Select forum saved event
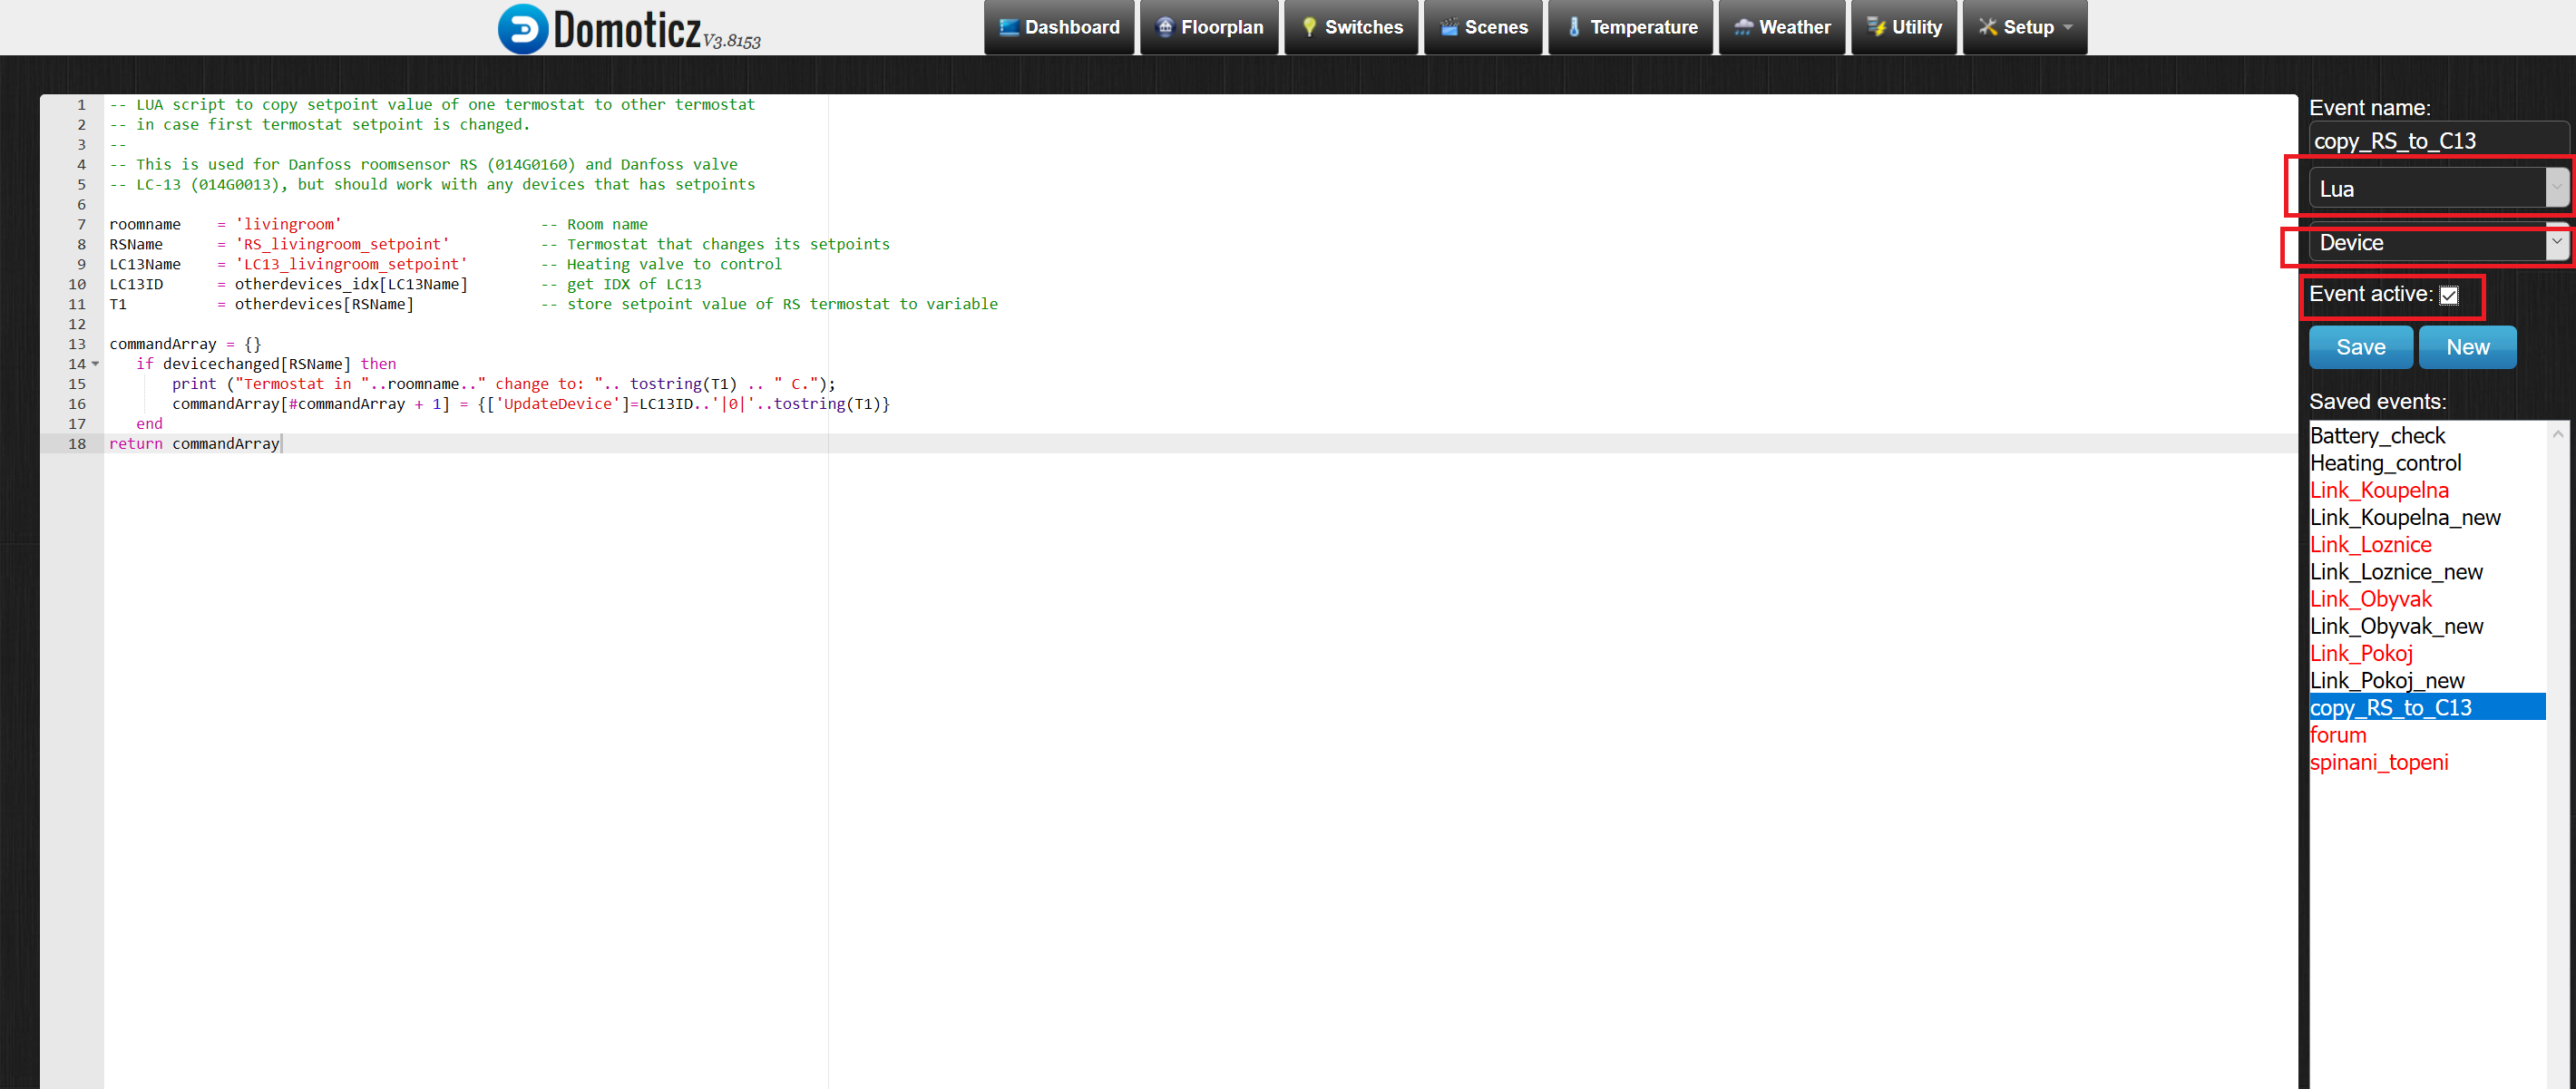The height and width of the screenshot is (1089, 2576). point(2427,735)
